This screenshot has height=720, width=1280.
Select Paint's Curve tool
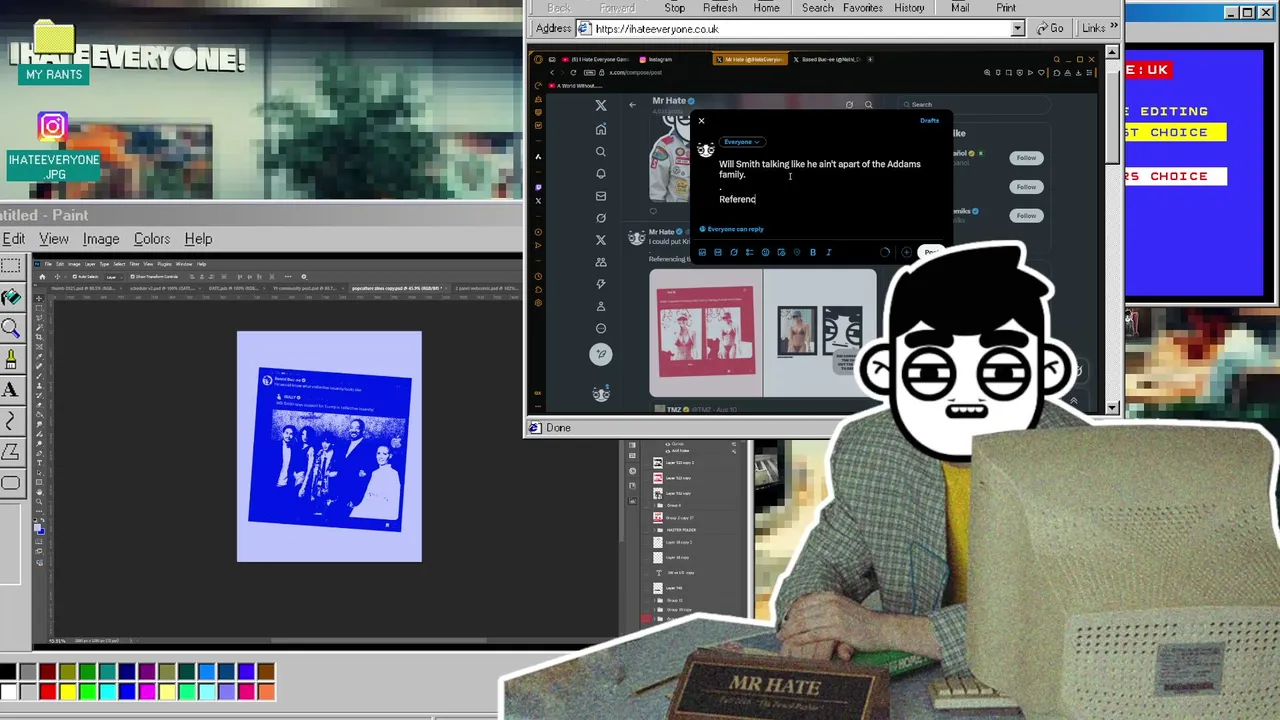[x=11, y=421]
